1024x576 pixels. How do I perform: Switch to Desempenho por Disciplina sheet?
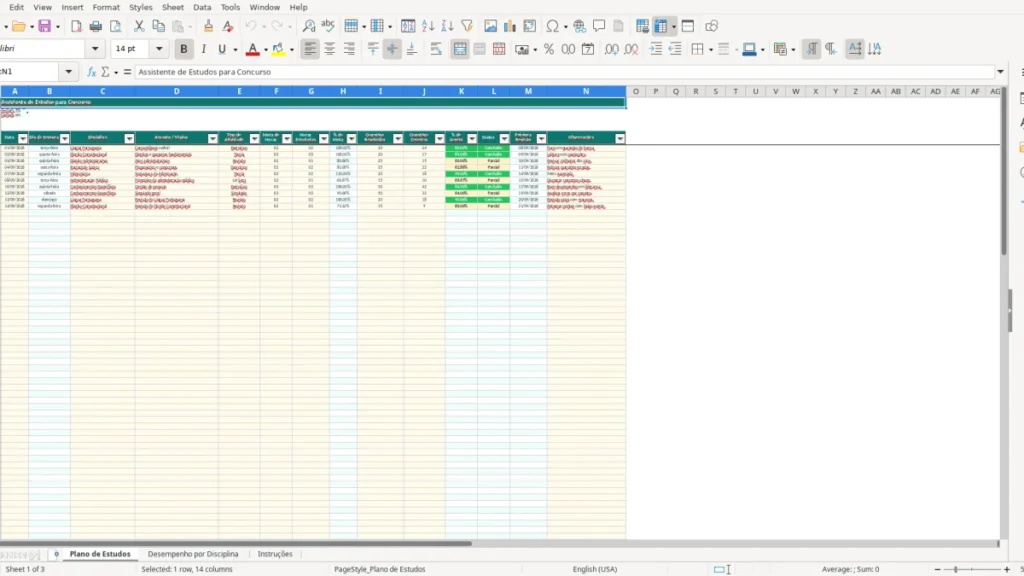click(193, 554)
